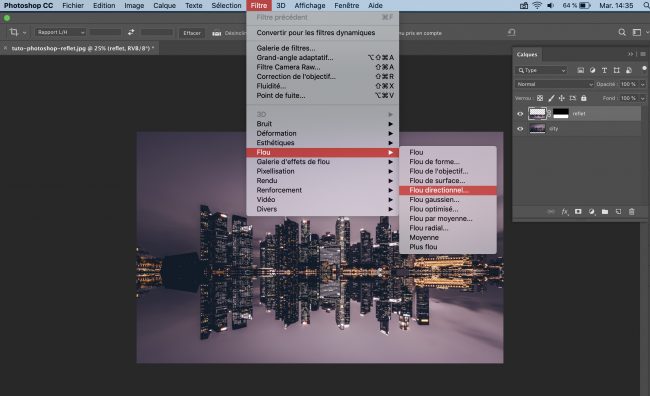Image resolution: width=650 pixels, height=396 pixels.
Task: Lock all with the padlock icon
Action: coord(584,98)
